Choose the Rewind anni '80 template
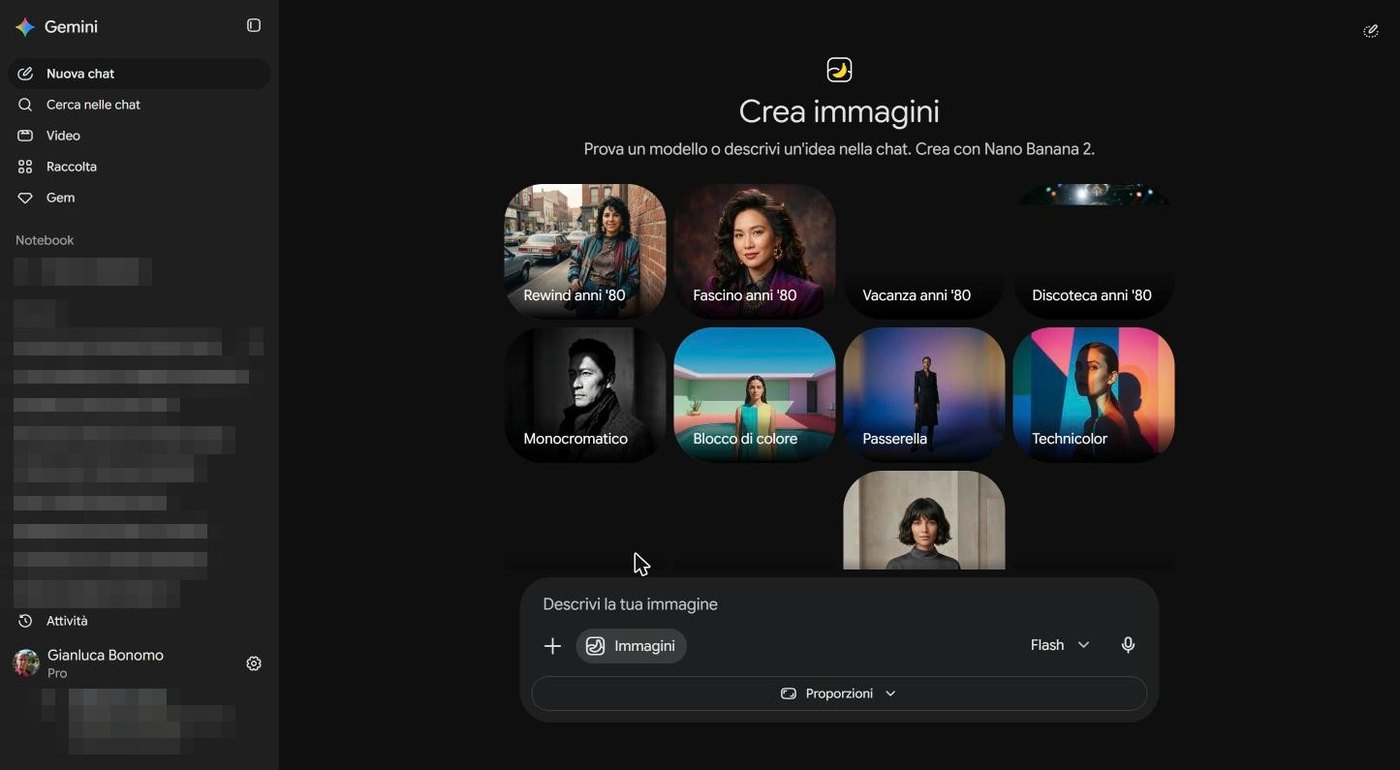The image size is (1400, 770). (585, 251)
